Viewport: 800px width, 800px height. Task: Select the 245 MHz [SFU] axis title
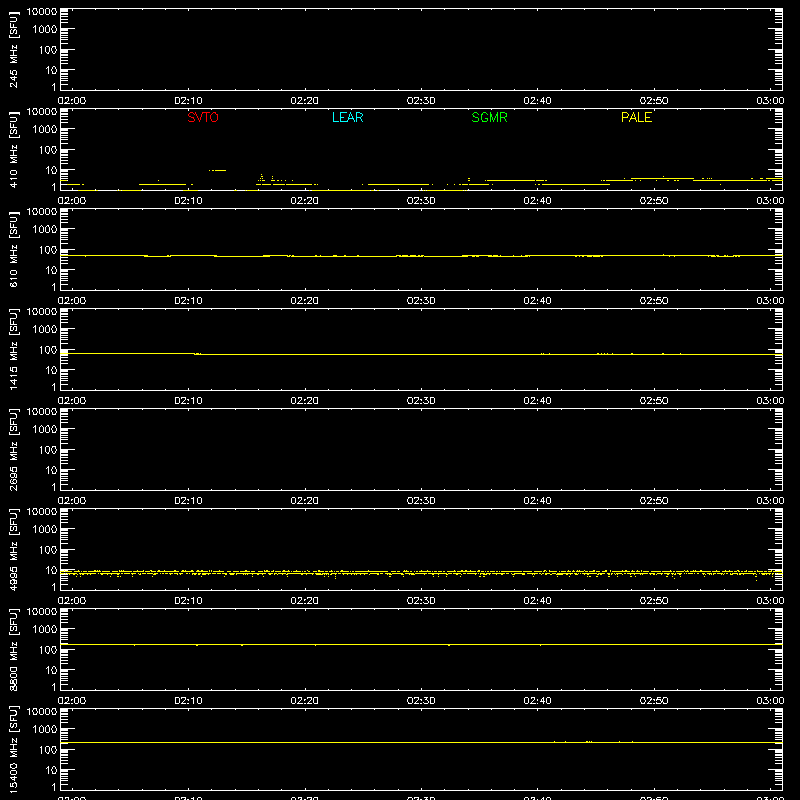(x=13, y=50)
